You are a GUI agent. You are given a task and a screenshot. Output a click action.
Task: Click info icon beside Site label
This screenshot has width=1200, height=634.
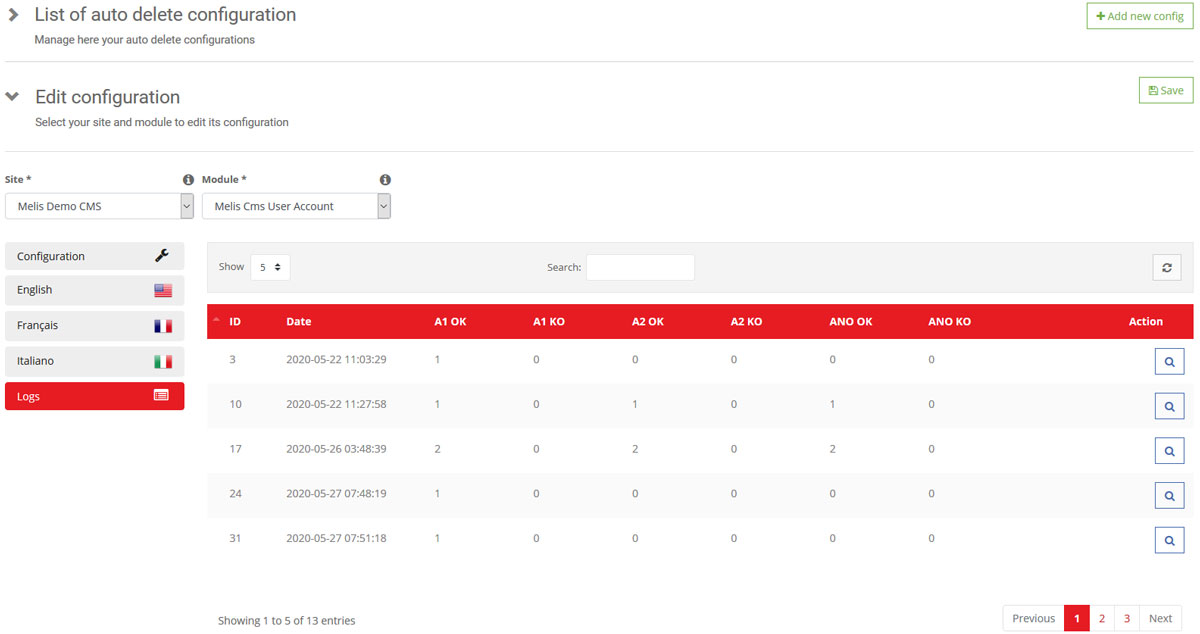pyautogui.click(x=188, y=180)
